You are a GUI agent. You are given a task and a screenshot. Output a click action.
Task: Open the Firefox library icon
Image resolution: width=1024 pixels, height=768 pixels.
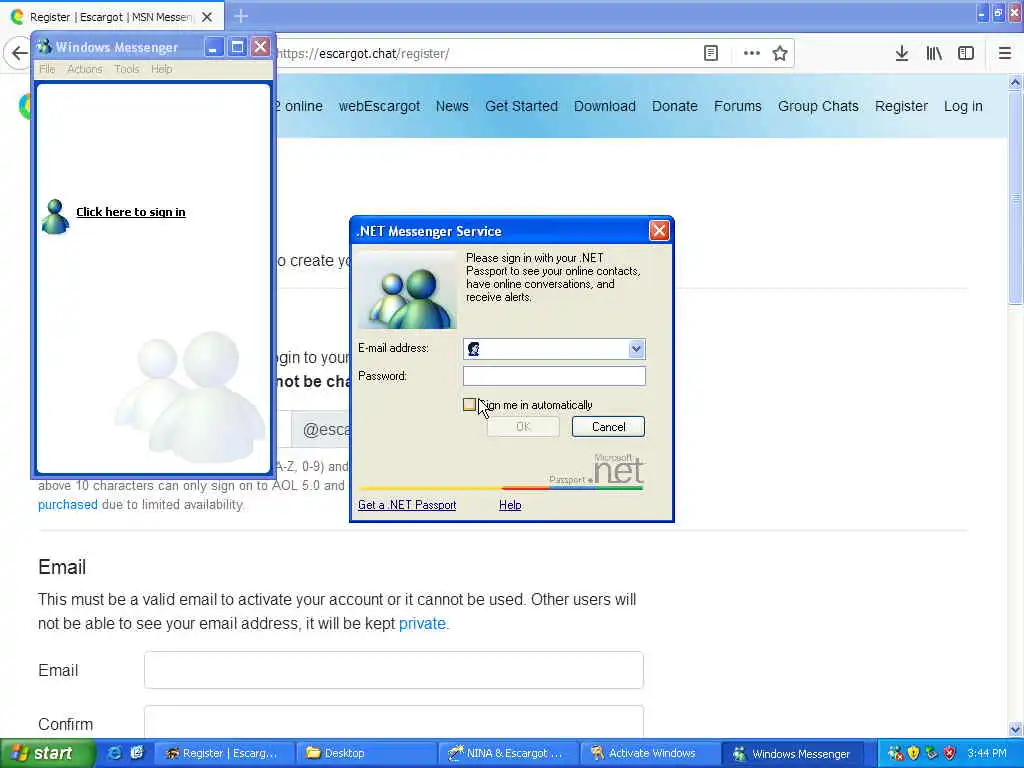[x=934, y=54]
